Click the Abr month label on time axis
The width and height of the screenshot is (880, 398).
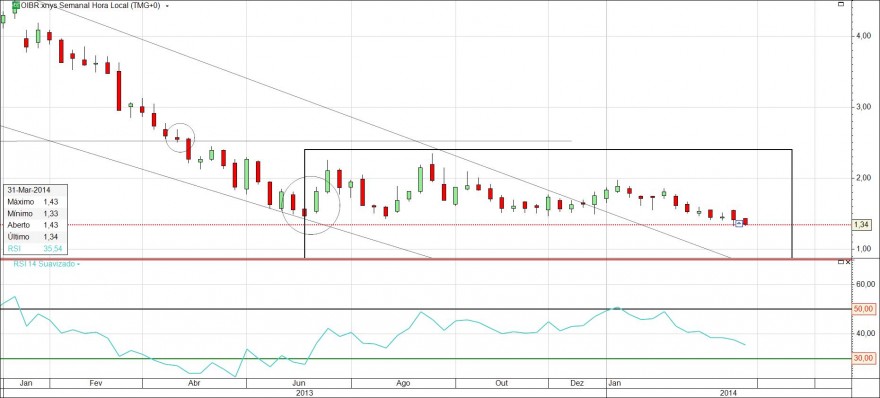point(194,383)
